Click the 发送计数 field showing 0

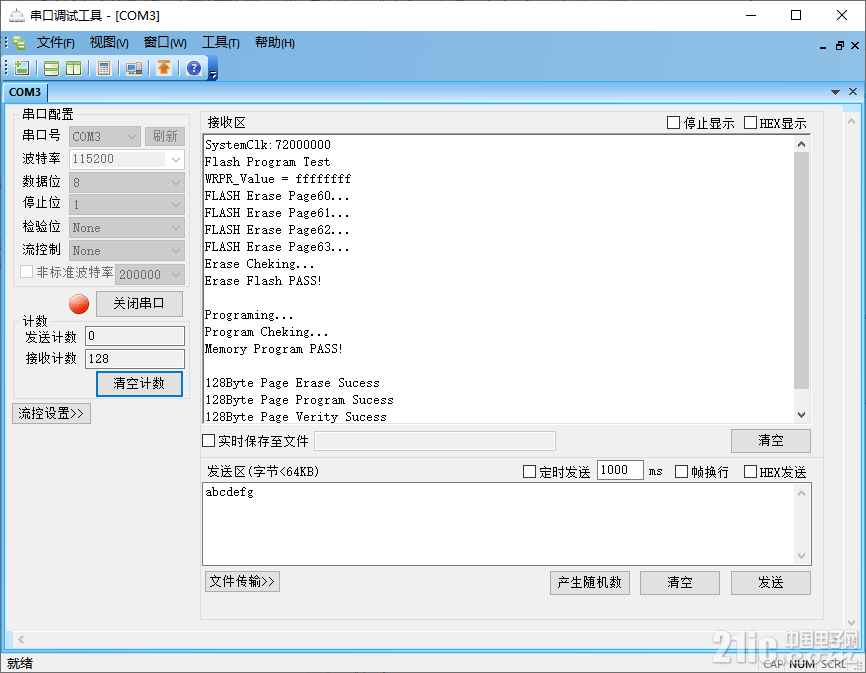[x=135, y=336]
